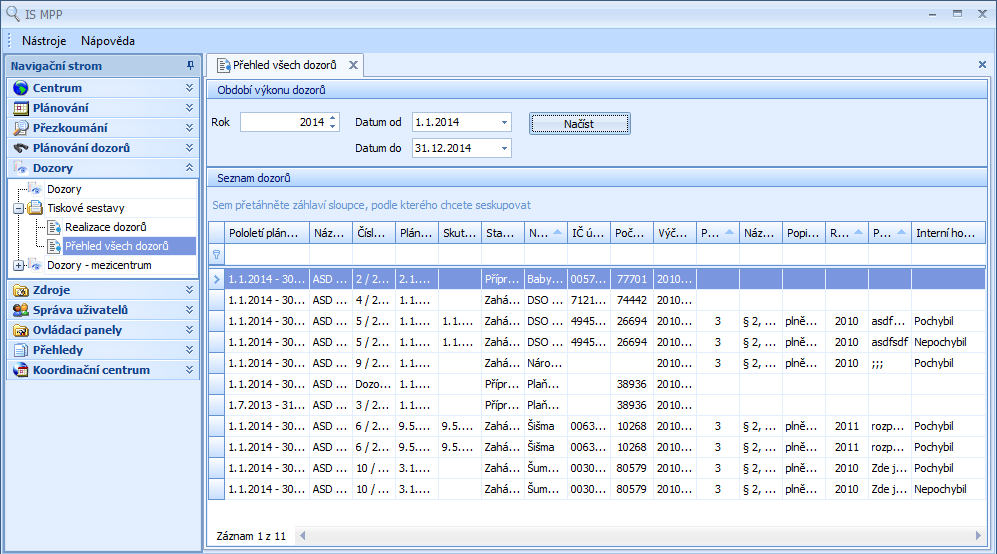Click the Přehled všech dozorů tab icon
This screenshot has width=997, height=554.
click(223, 65)
